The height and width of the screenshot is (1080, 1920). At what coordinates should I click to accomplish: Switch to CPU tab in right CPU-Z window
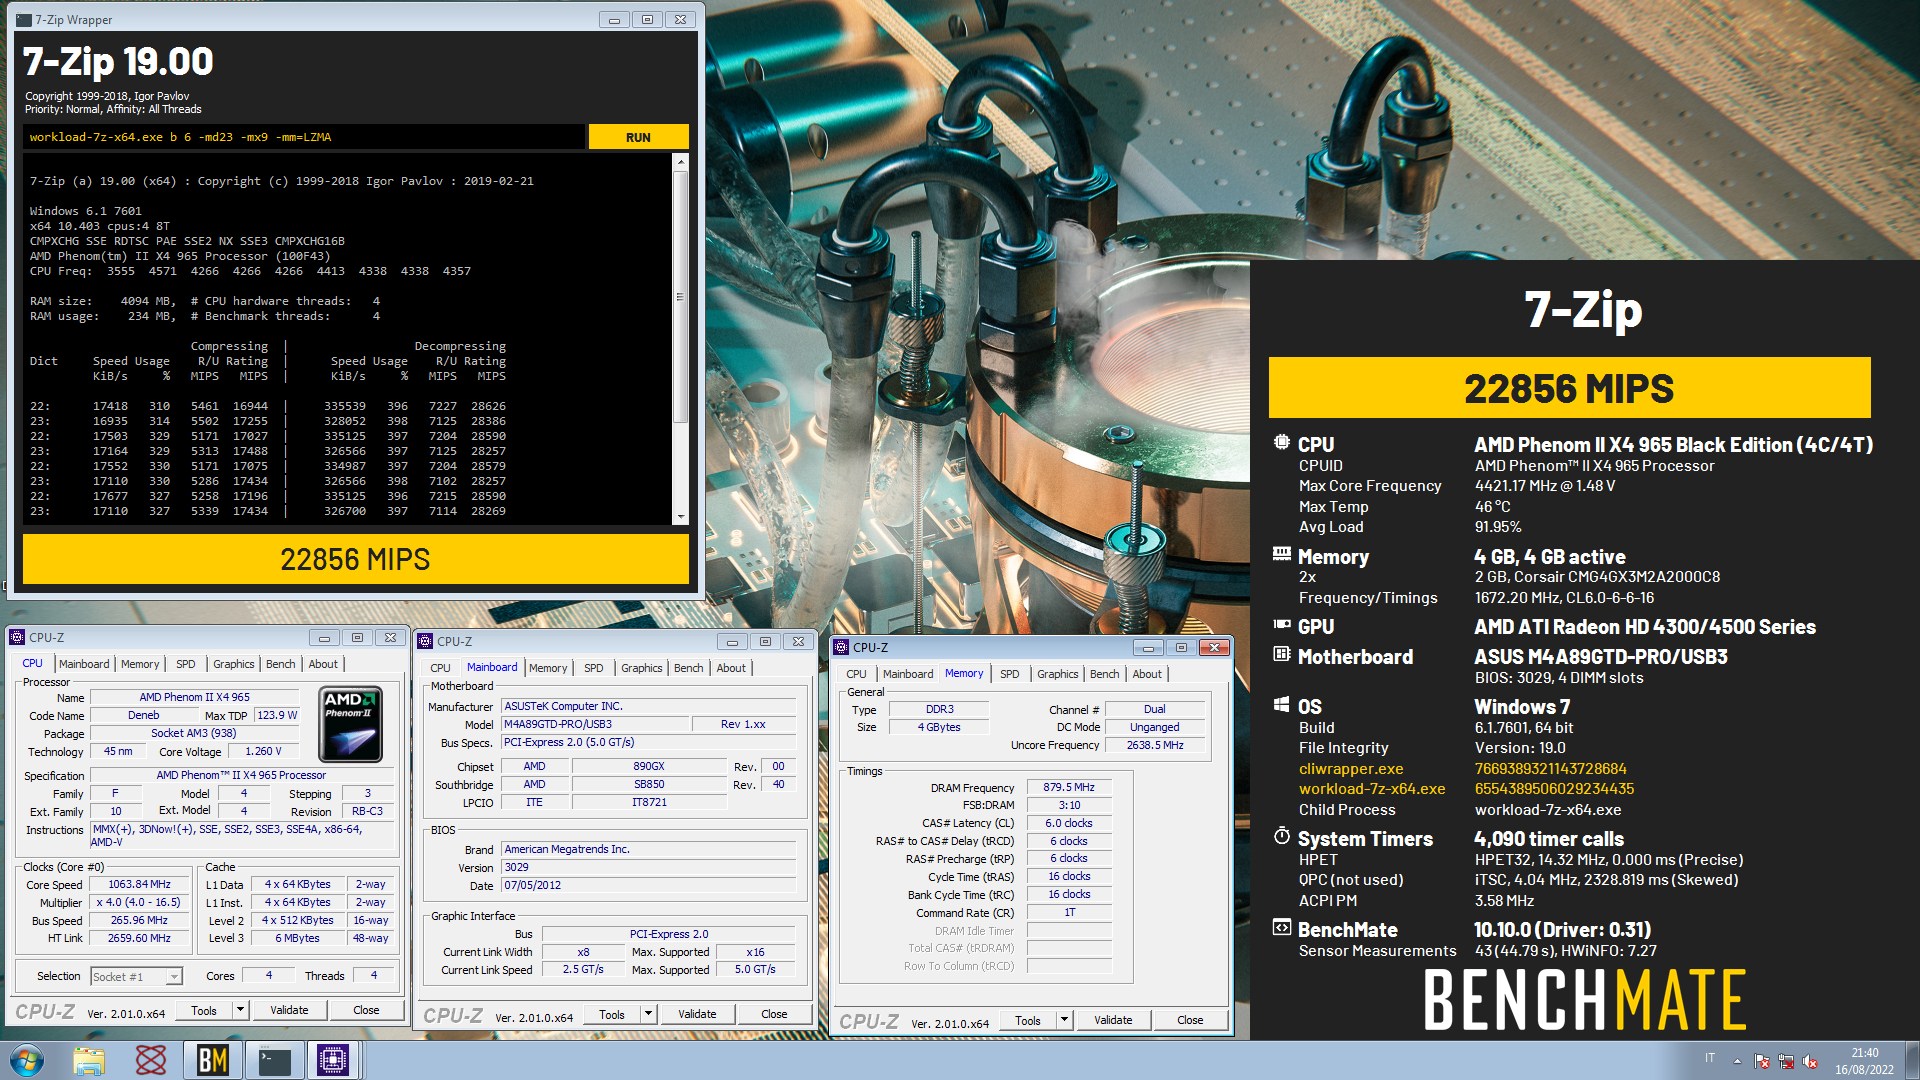coord(856,674)
